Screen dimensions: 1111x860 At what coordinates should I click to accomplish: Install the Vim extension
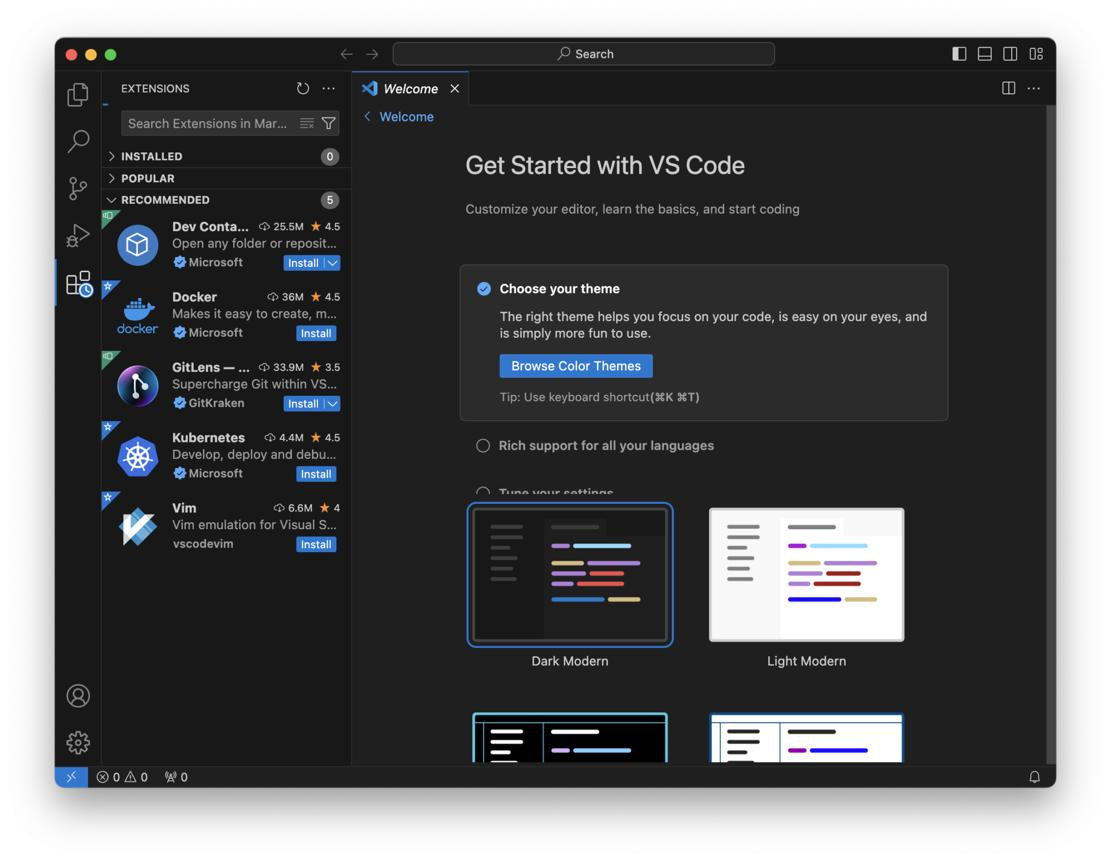coord(316,544)
